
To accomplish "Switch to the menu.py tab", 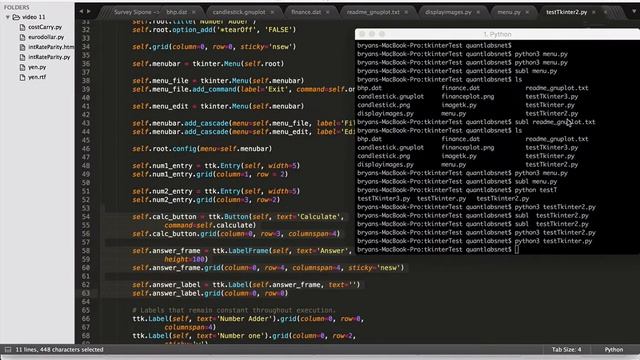I will (509, 12).
